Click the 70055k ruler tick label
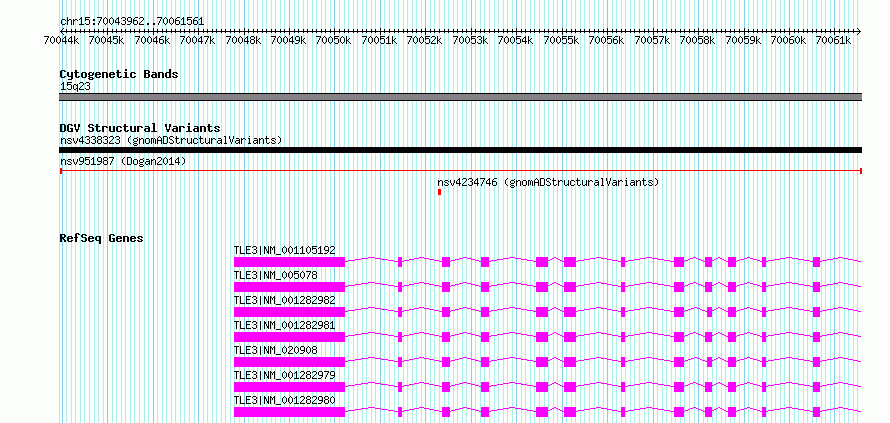890x423 pixels. 561,40
